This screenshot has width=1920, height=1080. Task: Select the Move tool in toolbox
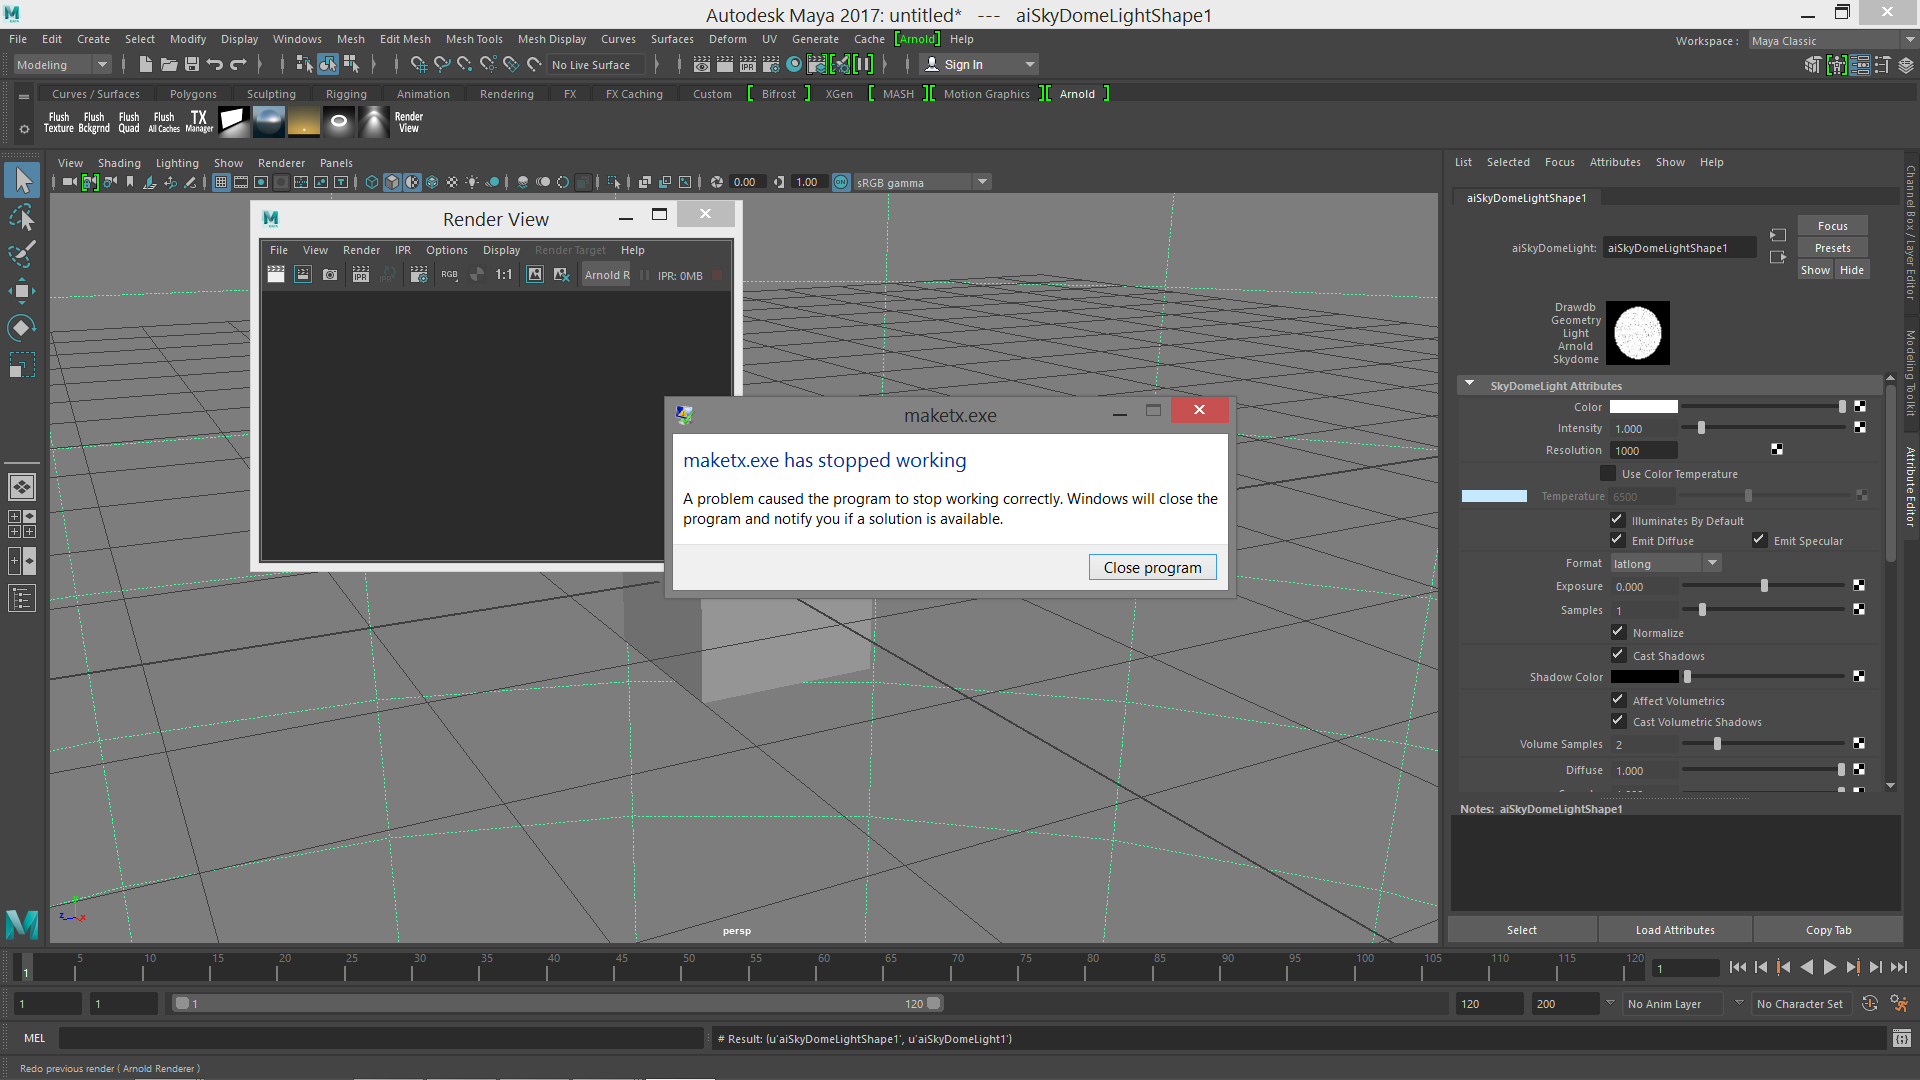pyautogui.click(x=22, y=291)
